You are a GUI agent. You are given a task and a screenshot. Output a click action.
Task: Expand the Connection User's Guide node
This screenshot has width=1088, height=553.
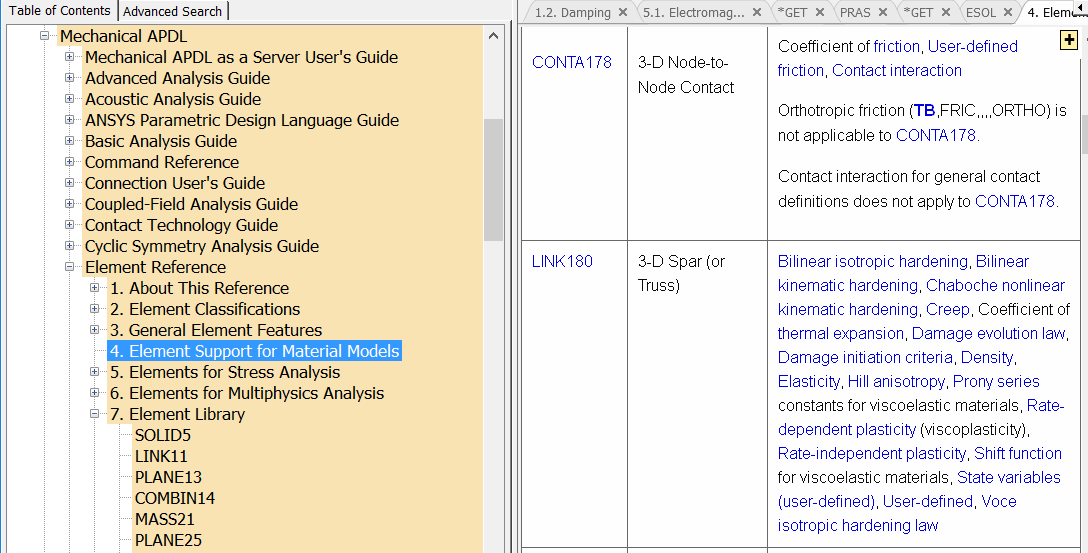click(69, 182)
